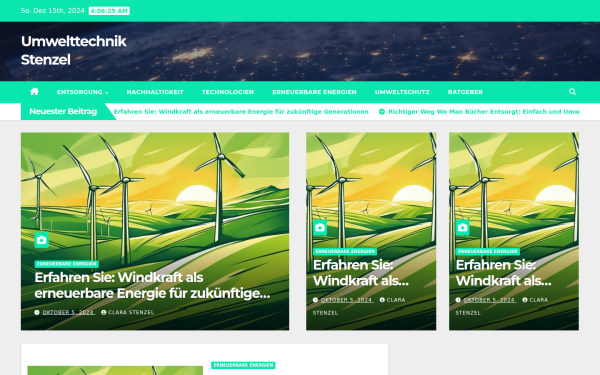Click author icon beside Clara Stenzel on large post
This screenshot has width=600, height=375.
[104, 312]
